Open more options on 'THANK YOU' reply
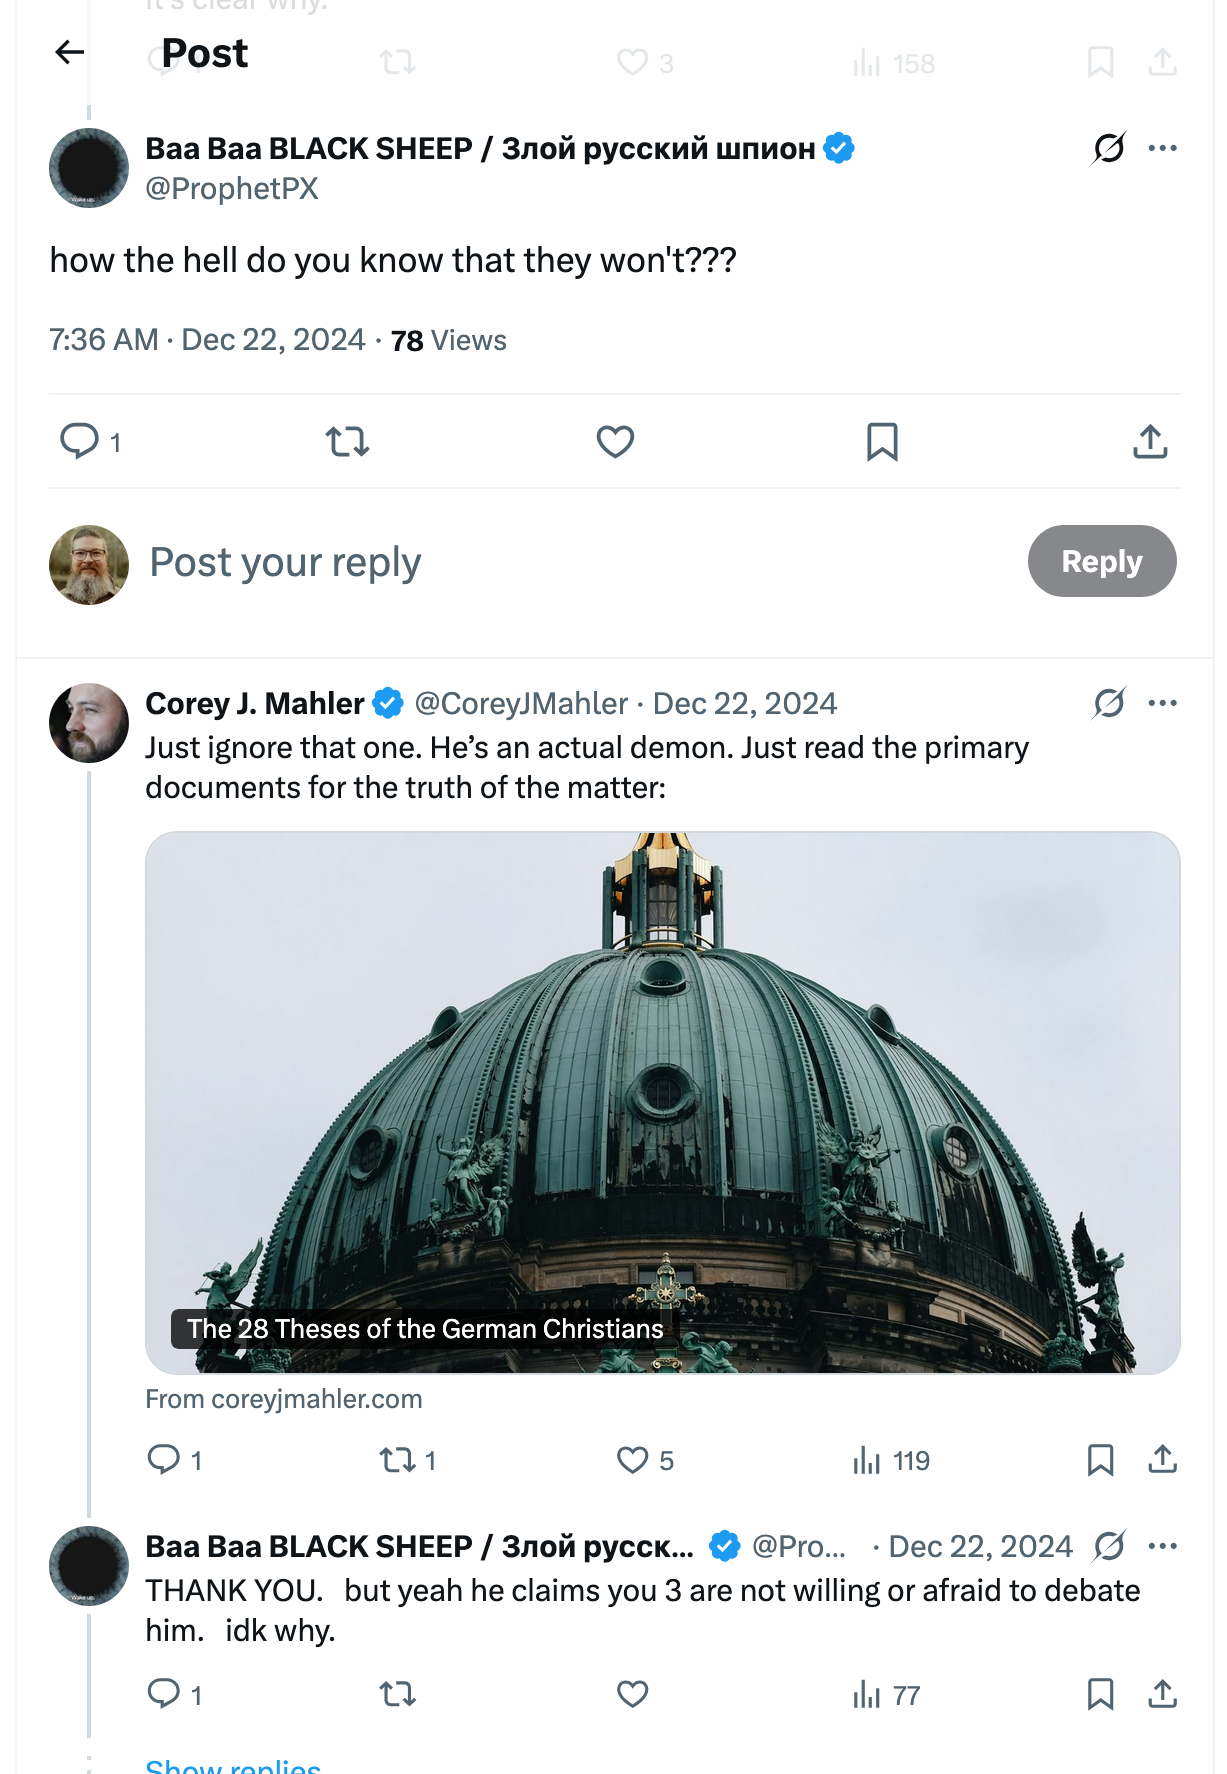This screenshot has height=1774, width=1227. click(1162, 1546)
